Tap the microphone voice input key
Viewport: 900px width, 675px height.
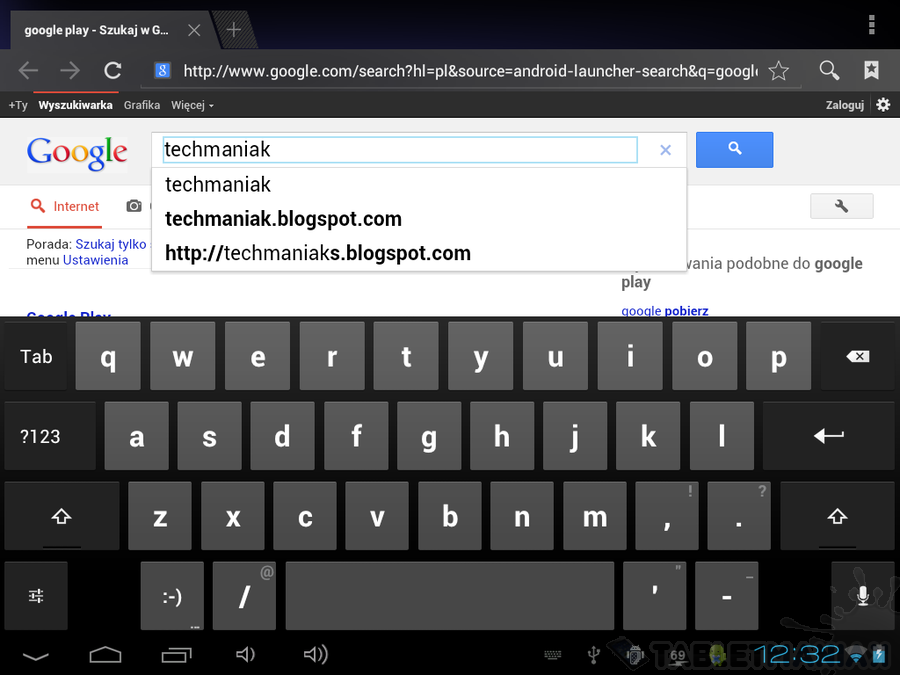[862, 596]
